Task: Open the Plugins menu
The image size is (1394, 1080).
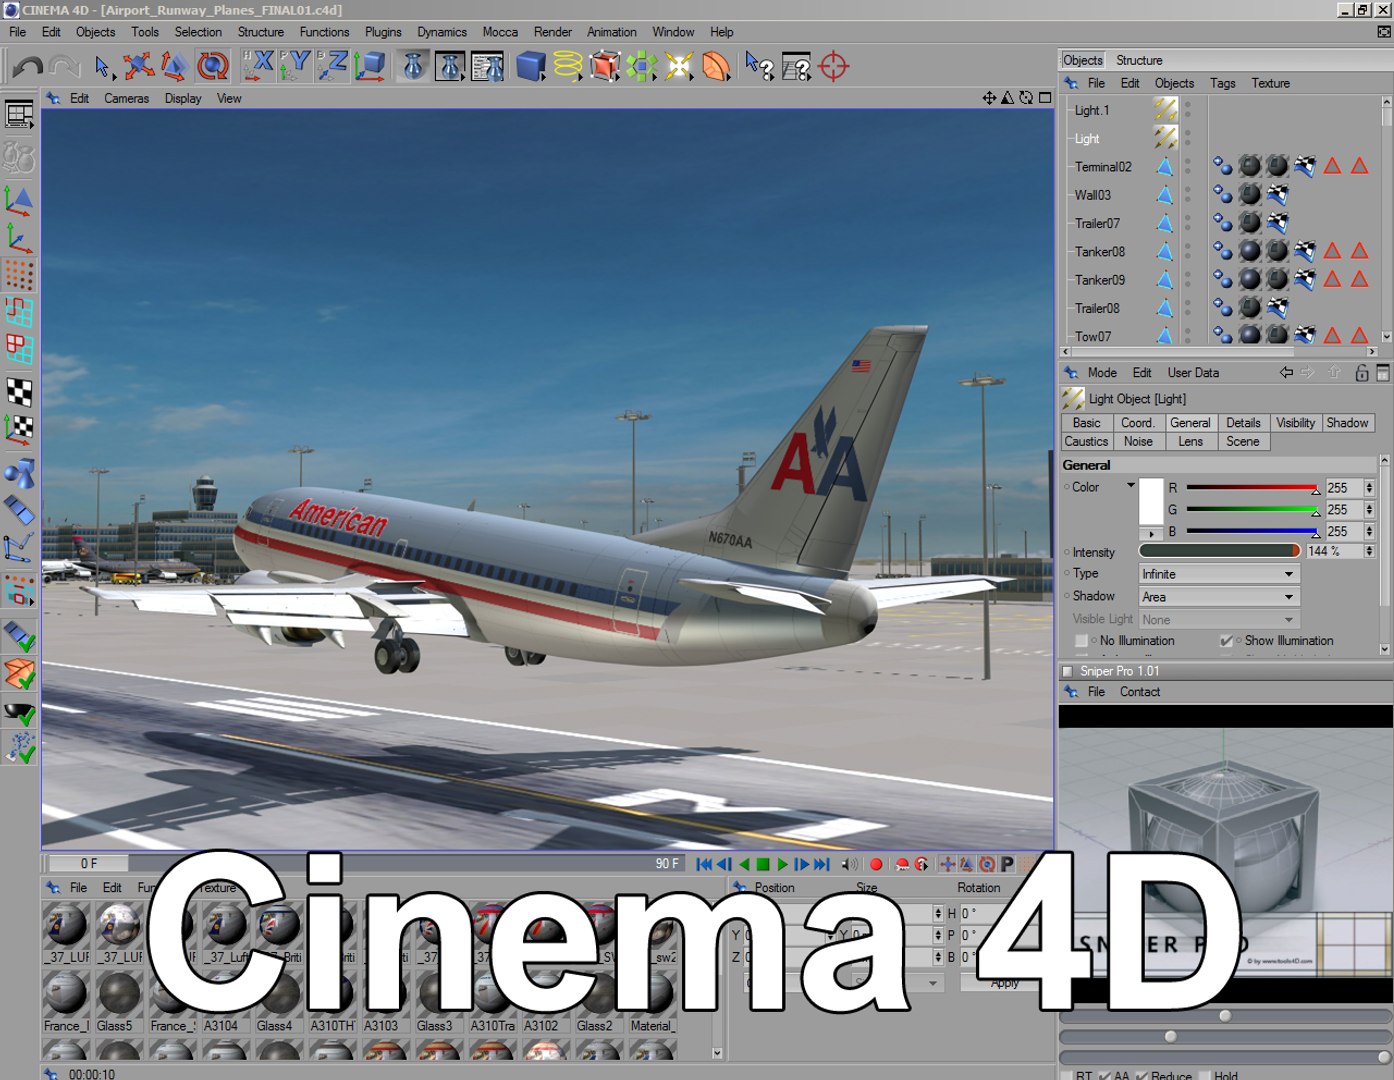Action: coord(383,32)
